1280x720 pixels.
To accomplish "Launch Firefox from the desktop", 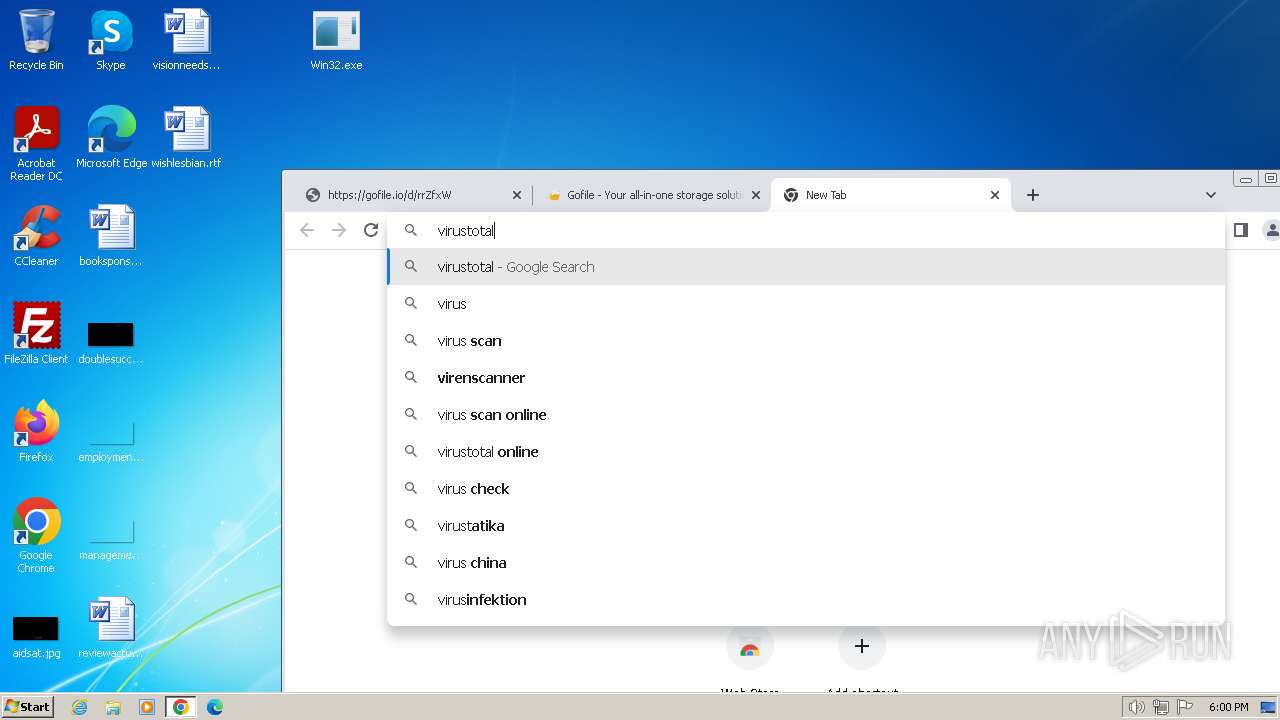I will tap(36, 432).
